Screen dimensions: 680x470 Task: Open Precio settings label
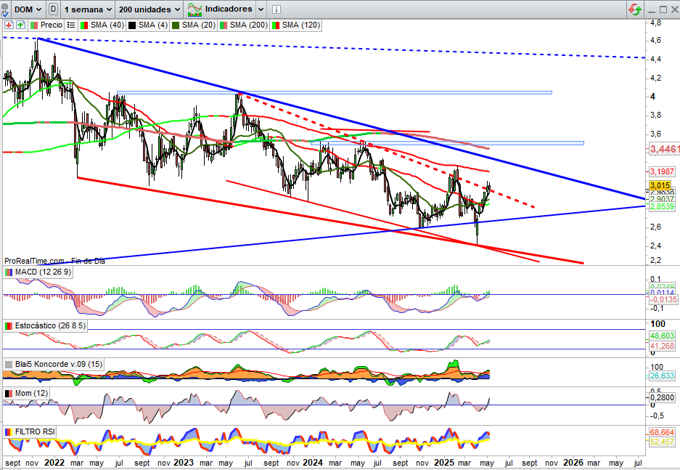(x=51, y=25)
